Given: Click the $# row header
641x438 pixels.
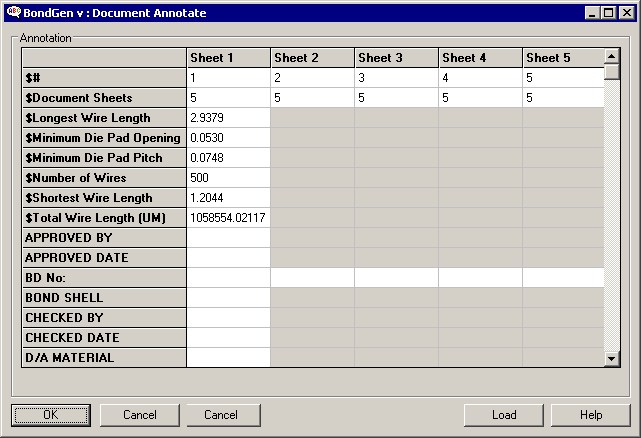Looking at the screenshot, I should [x=104, y=78].
